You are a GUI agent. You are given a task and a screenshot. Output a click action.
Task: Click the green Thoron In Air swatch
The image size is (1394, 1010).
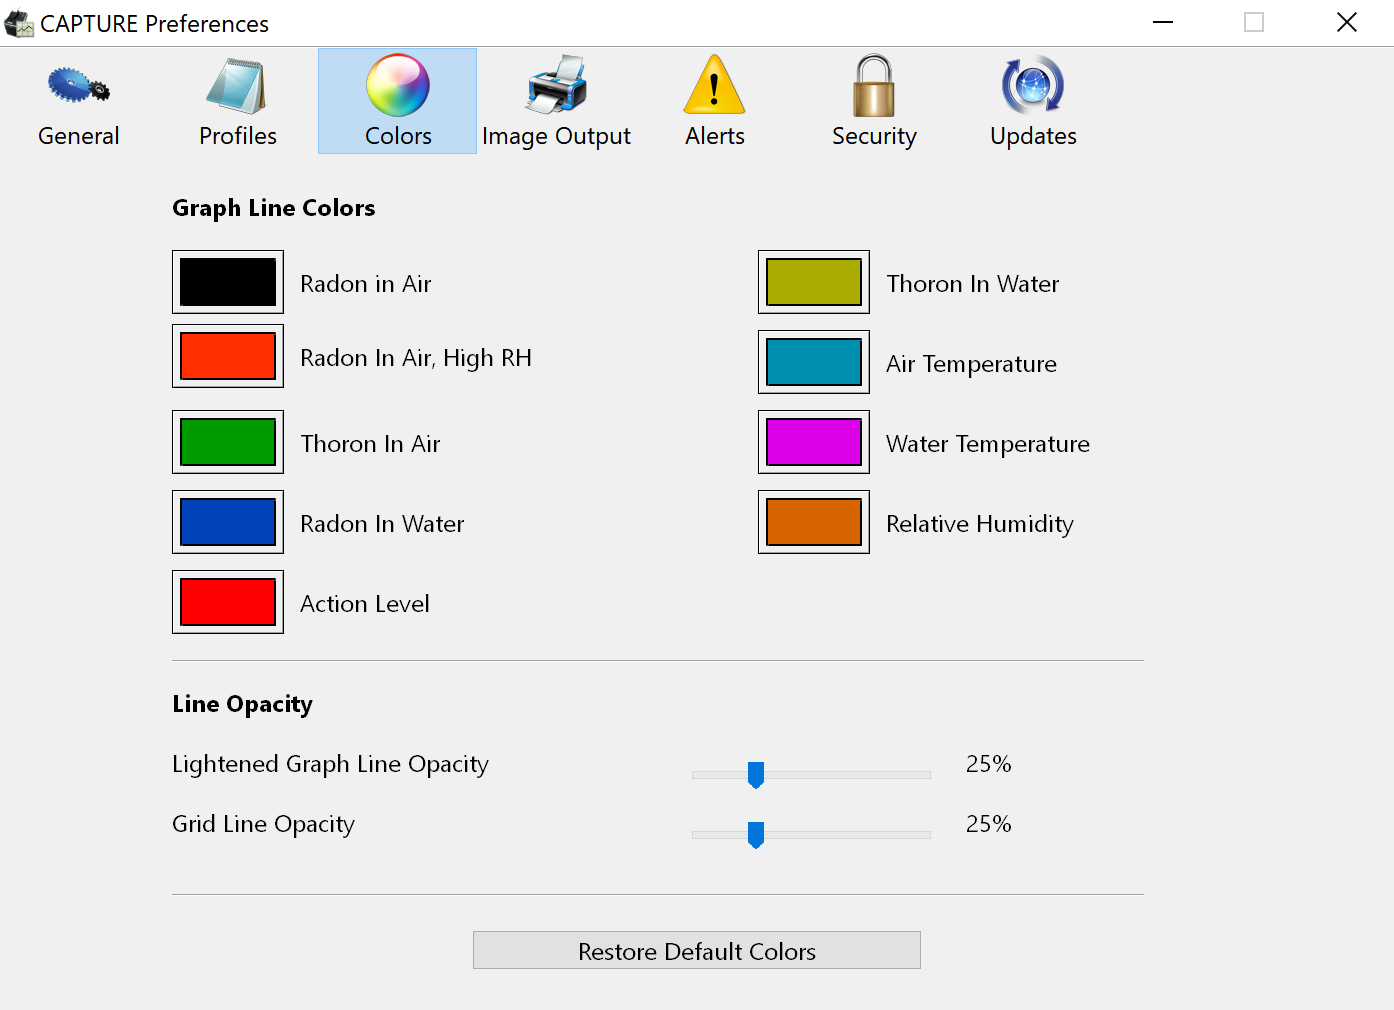228,442
